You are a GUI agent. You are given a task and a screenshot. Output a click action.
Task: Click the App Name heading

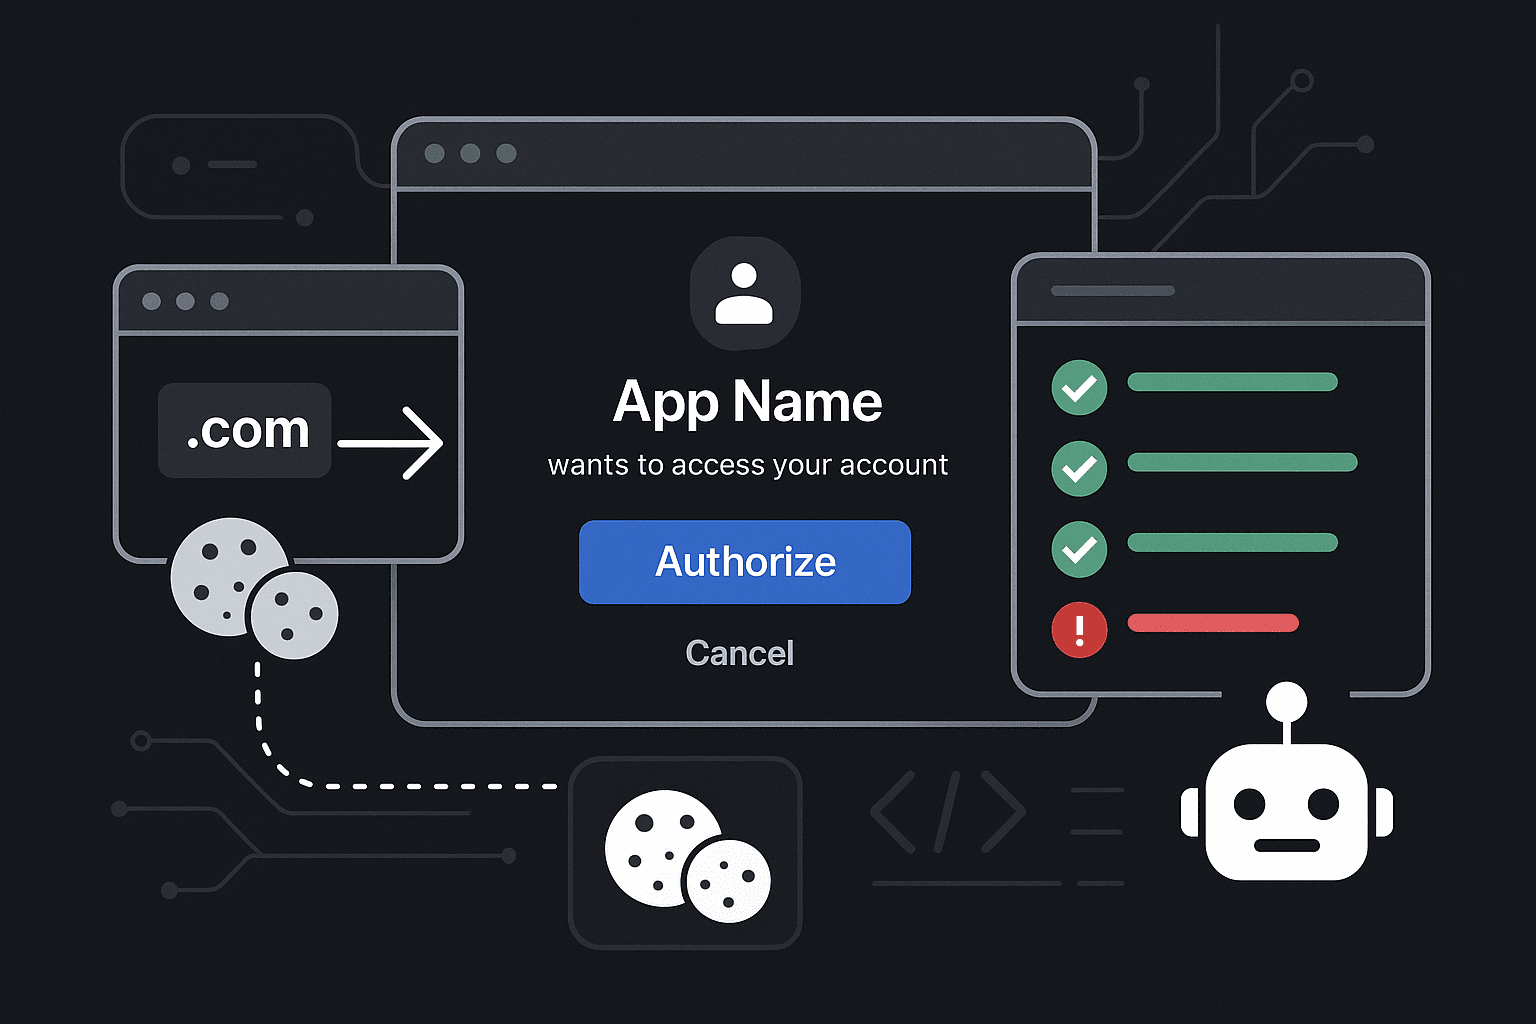pos(747,402)
